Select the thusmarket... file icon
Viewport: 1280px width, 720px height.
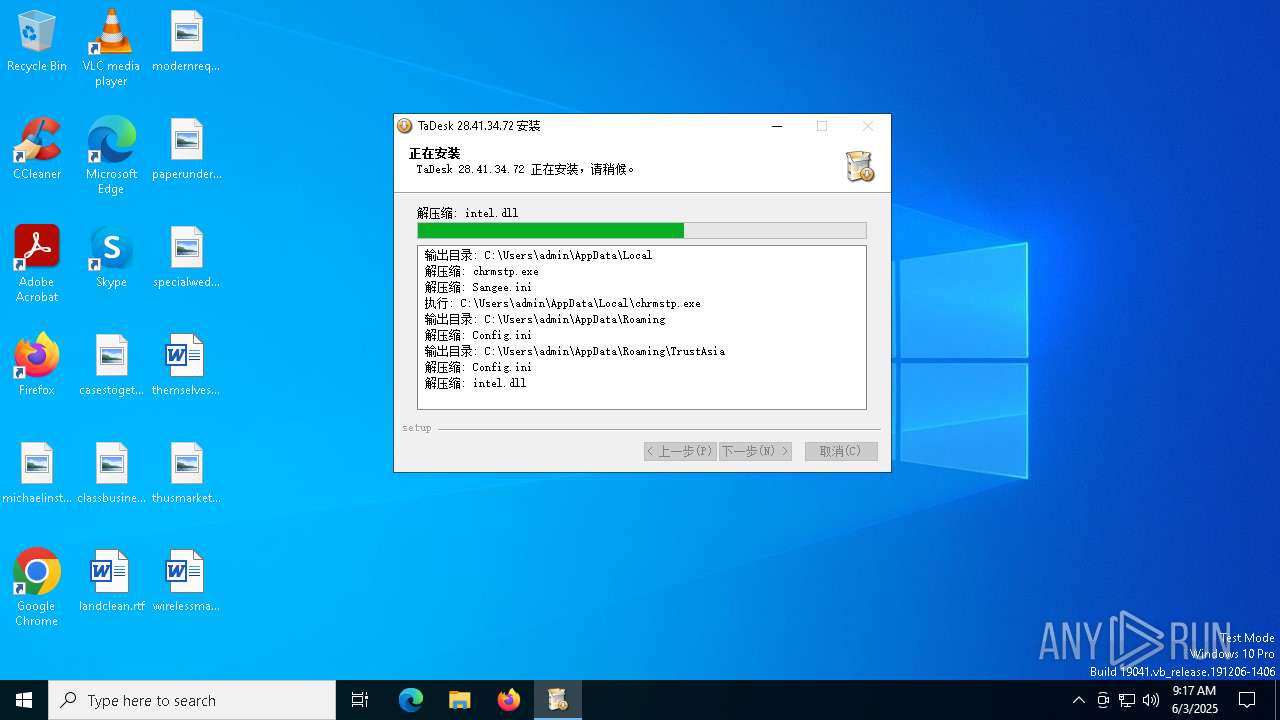pyautogui.click(x=186, y=473)
